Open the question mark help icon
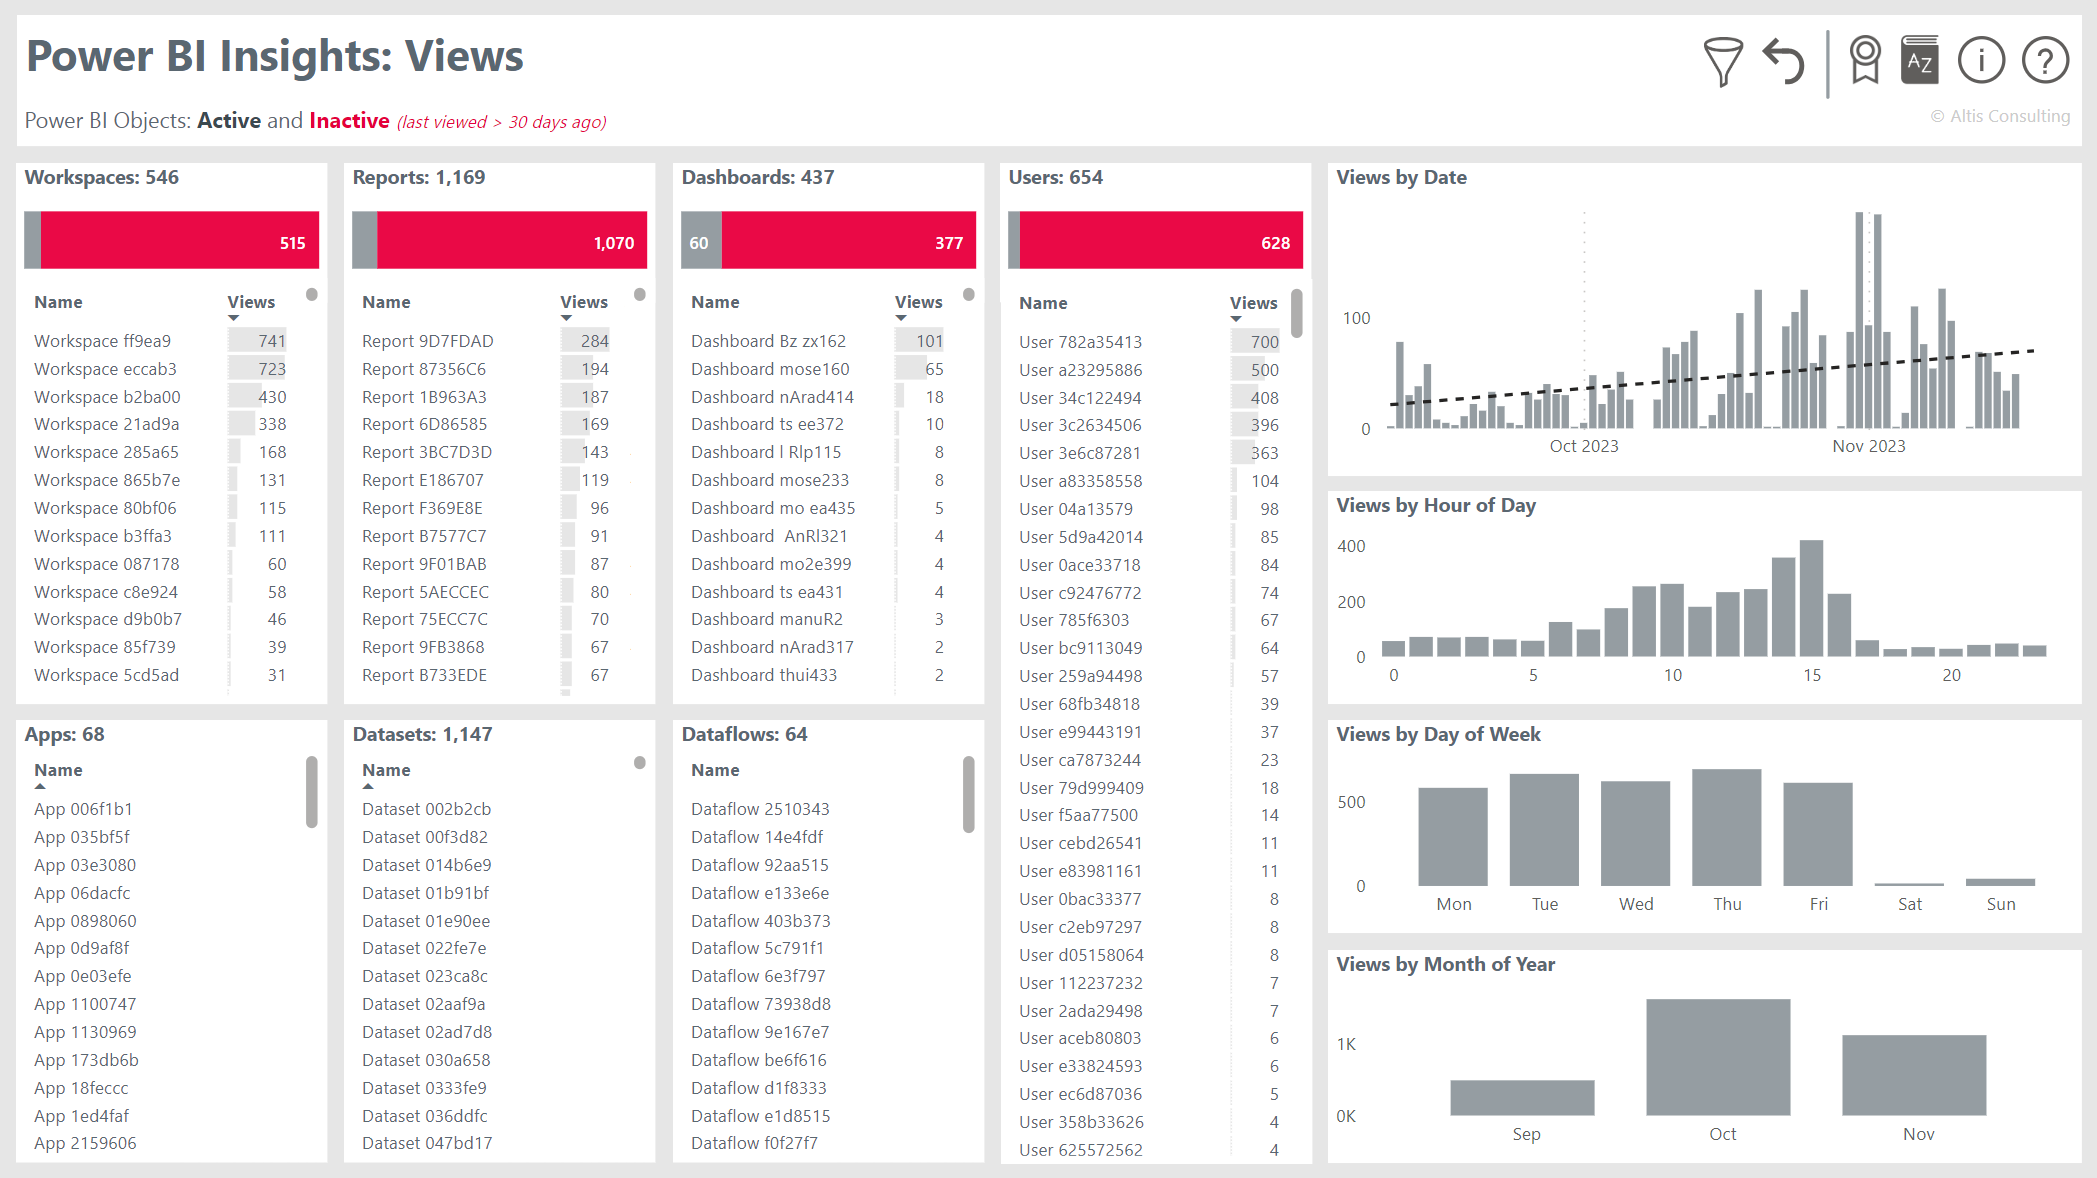The width and height of the screenshot is (2097, 1178). pos(2045,60)
